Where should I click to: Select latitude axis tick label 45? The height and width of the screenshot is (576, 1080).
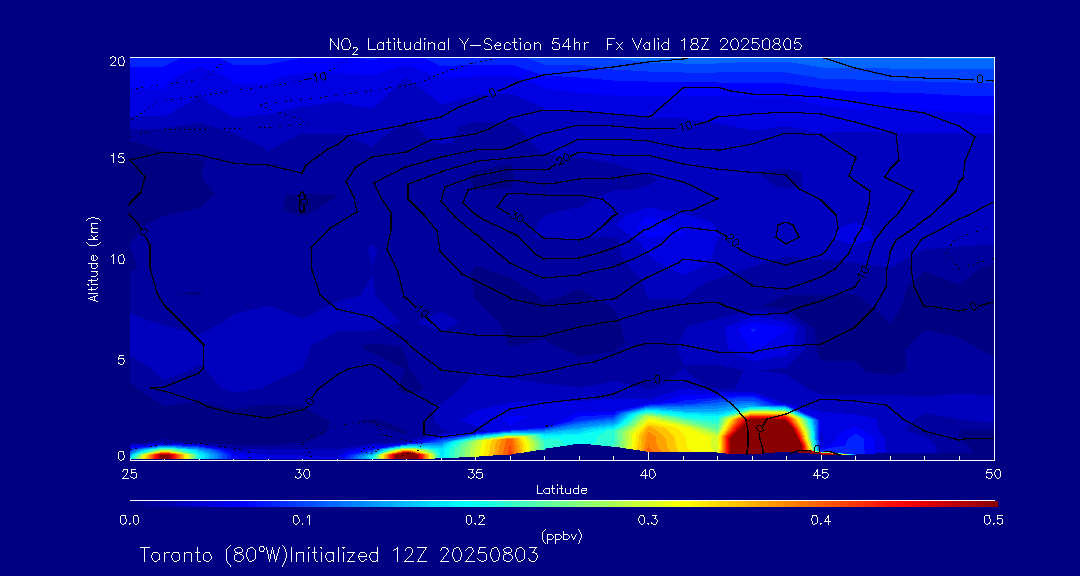click(821, 473)
